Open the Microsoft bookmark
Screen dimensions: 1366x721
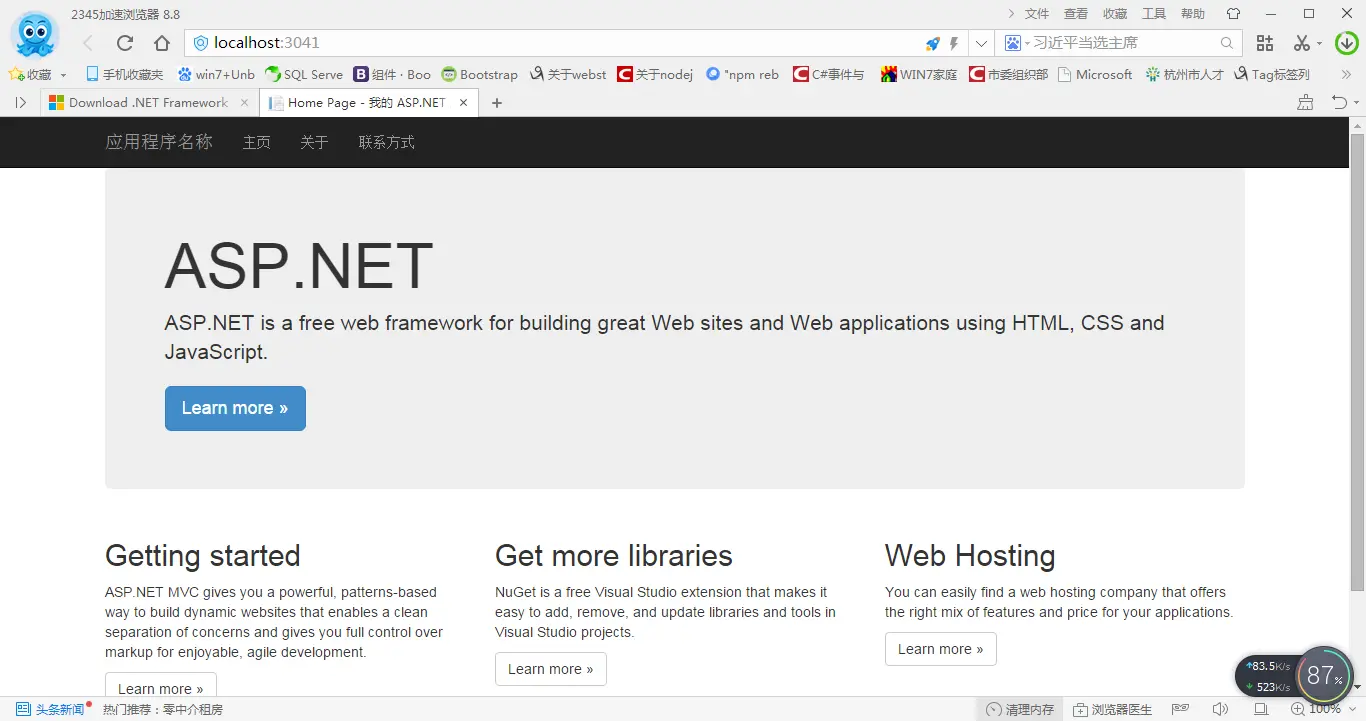click(1095, 74)
